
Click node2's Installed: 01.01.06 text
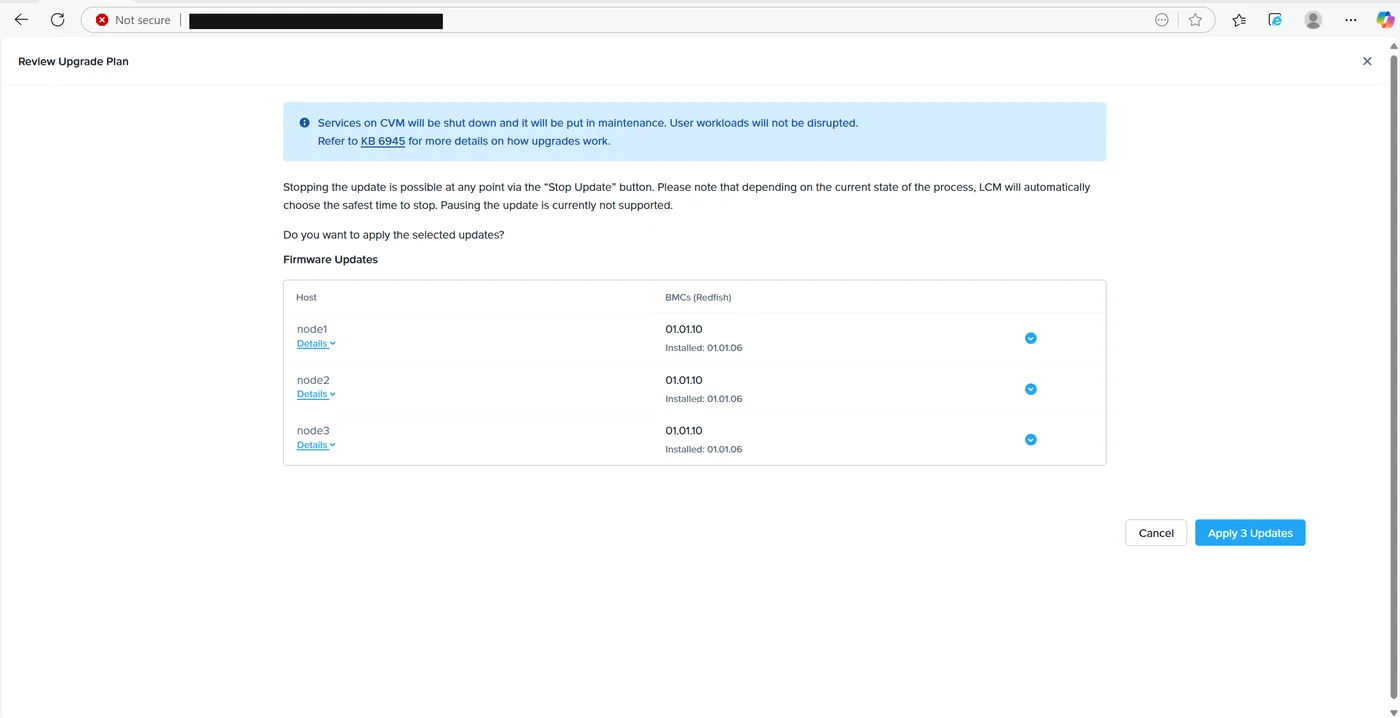(x=704, y=399)
